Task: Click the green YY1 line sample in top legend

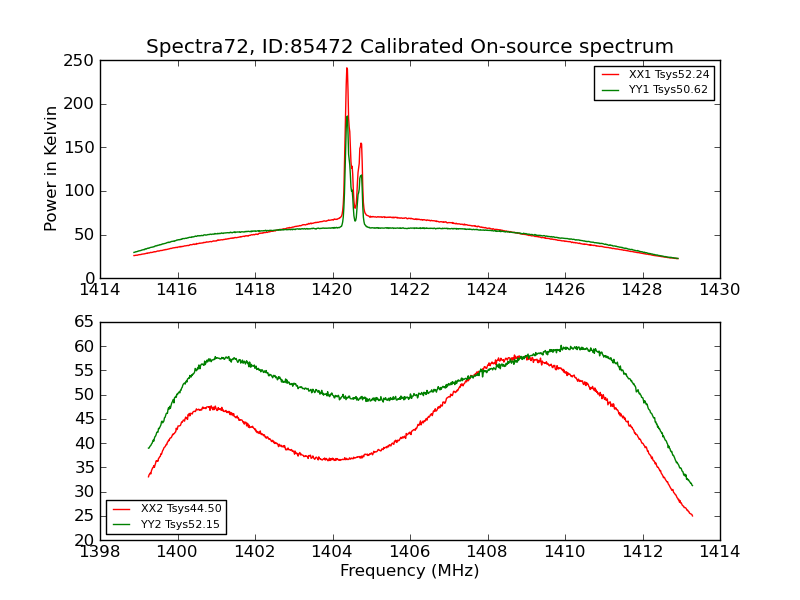Action: 610,90
